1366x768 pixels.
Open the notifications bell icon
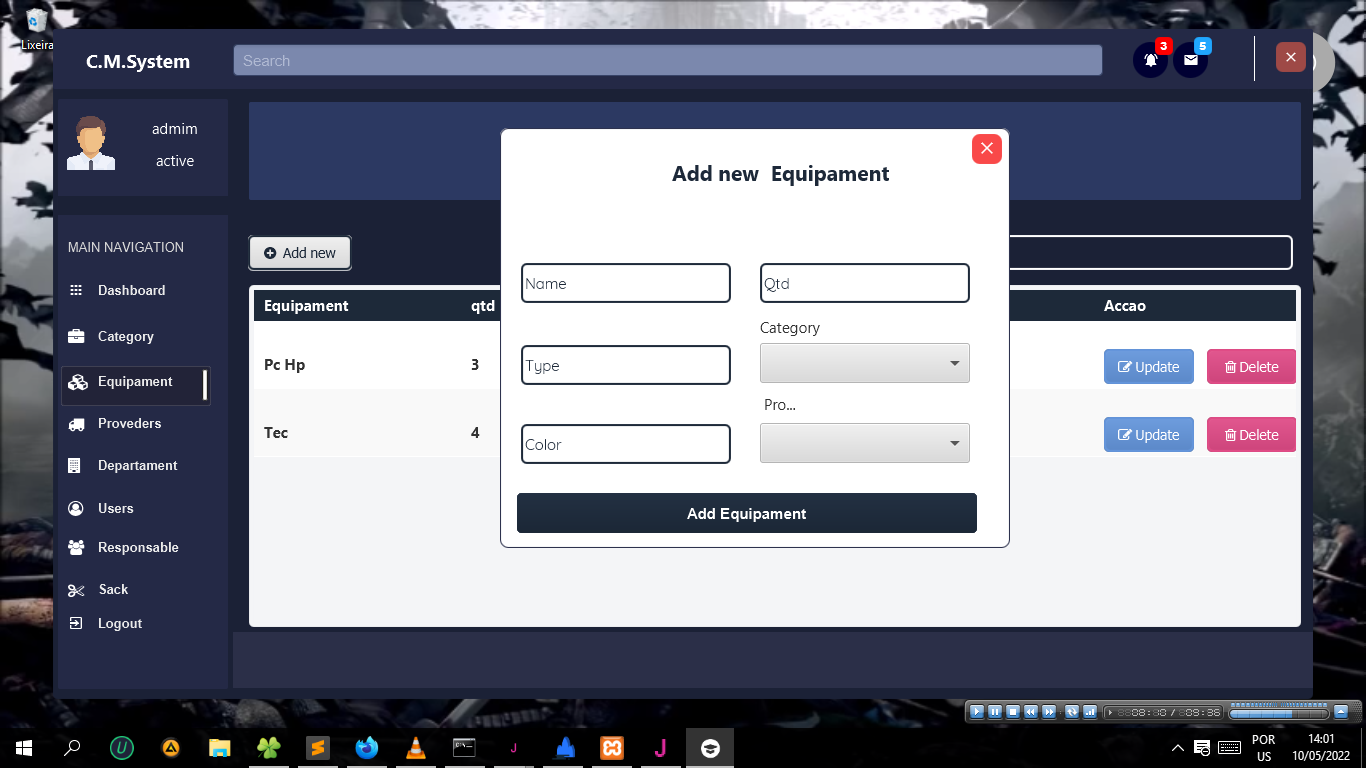[x=1150, y=60]
